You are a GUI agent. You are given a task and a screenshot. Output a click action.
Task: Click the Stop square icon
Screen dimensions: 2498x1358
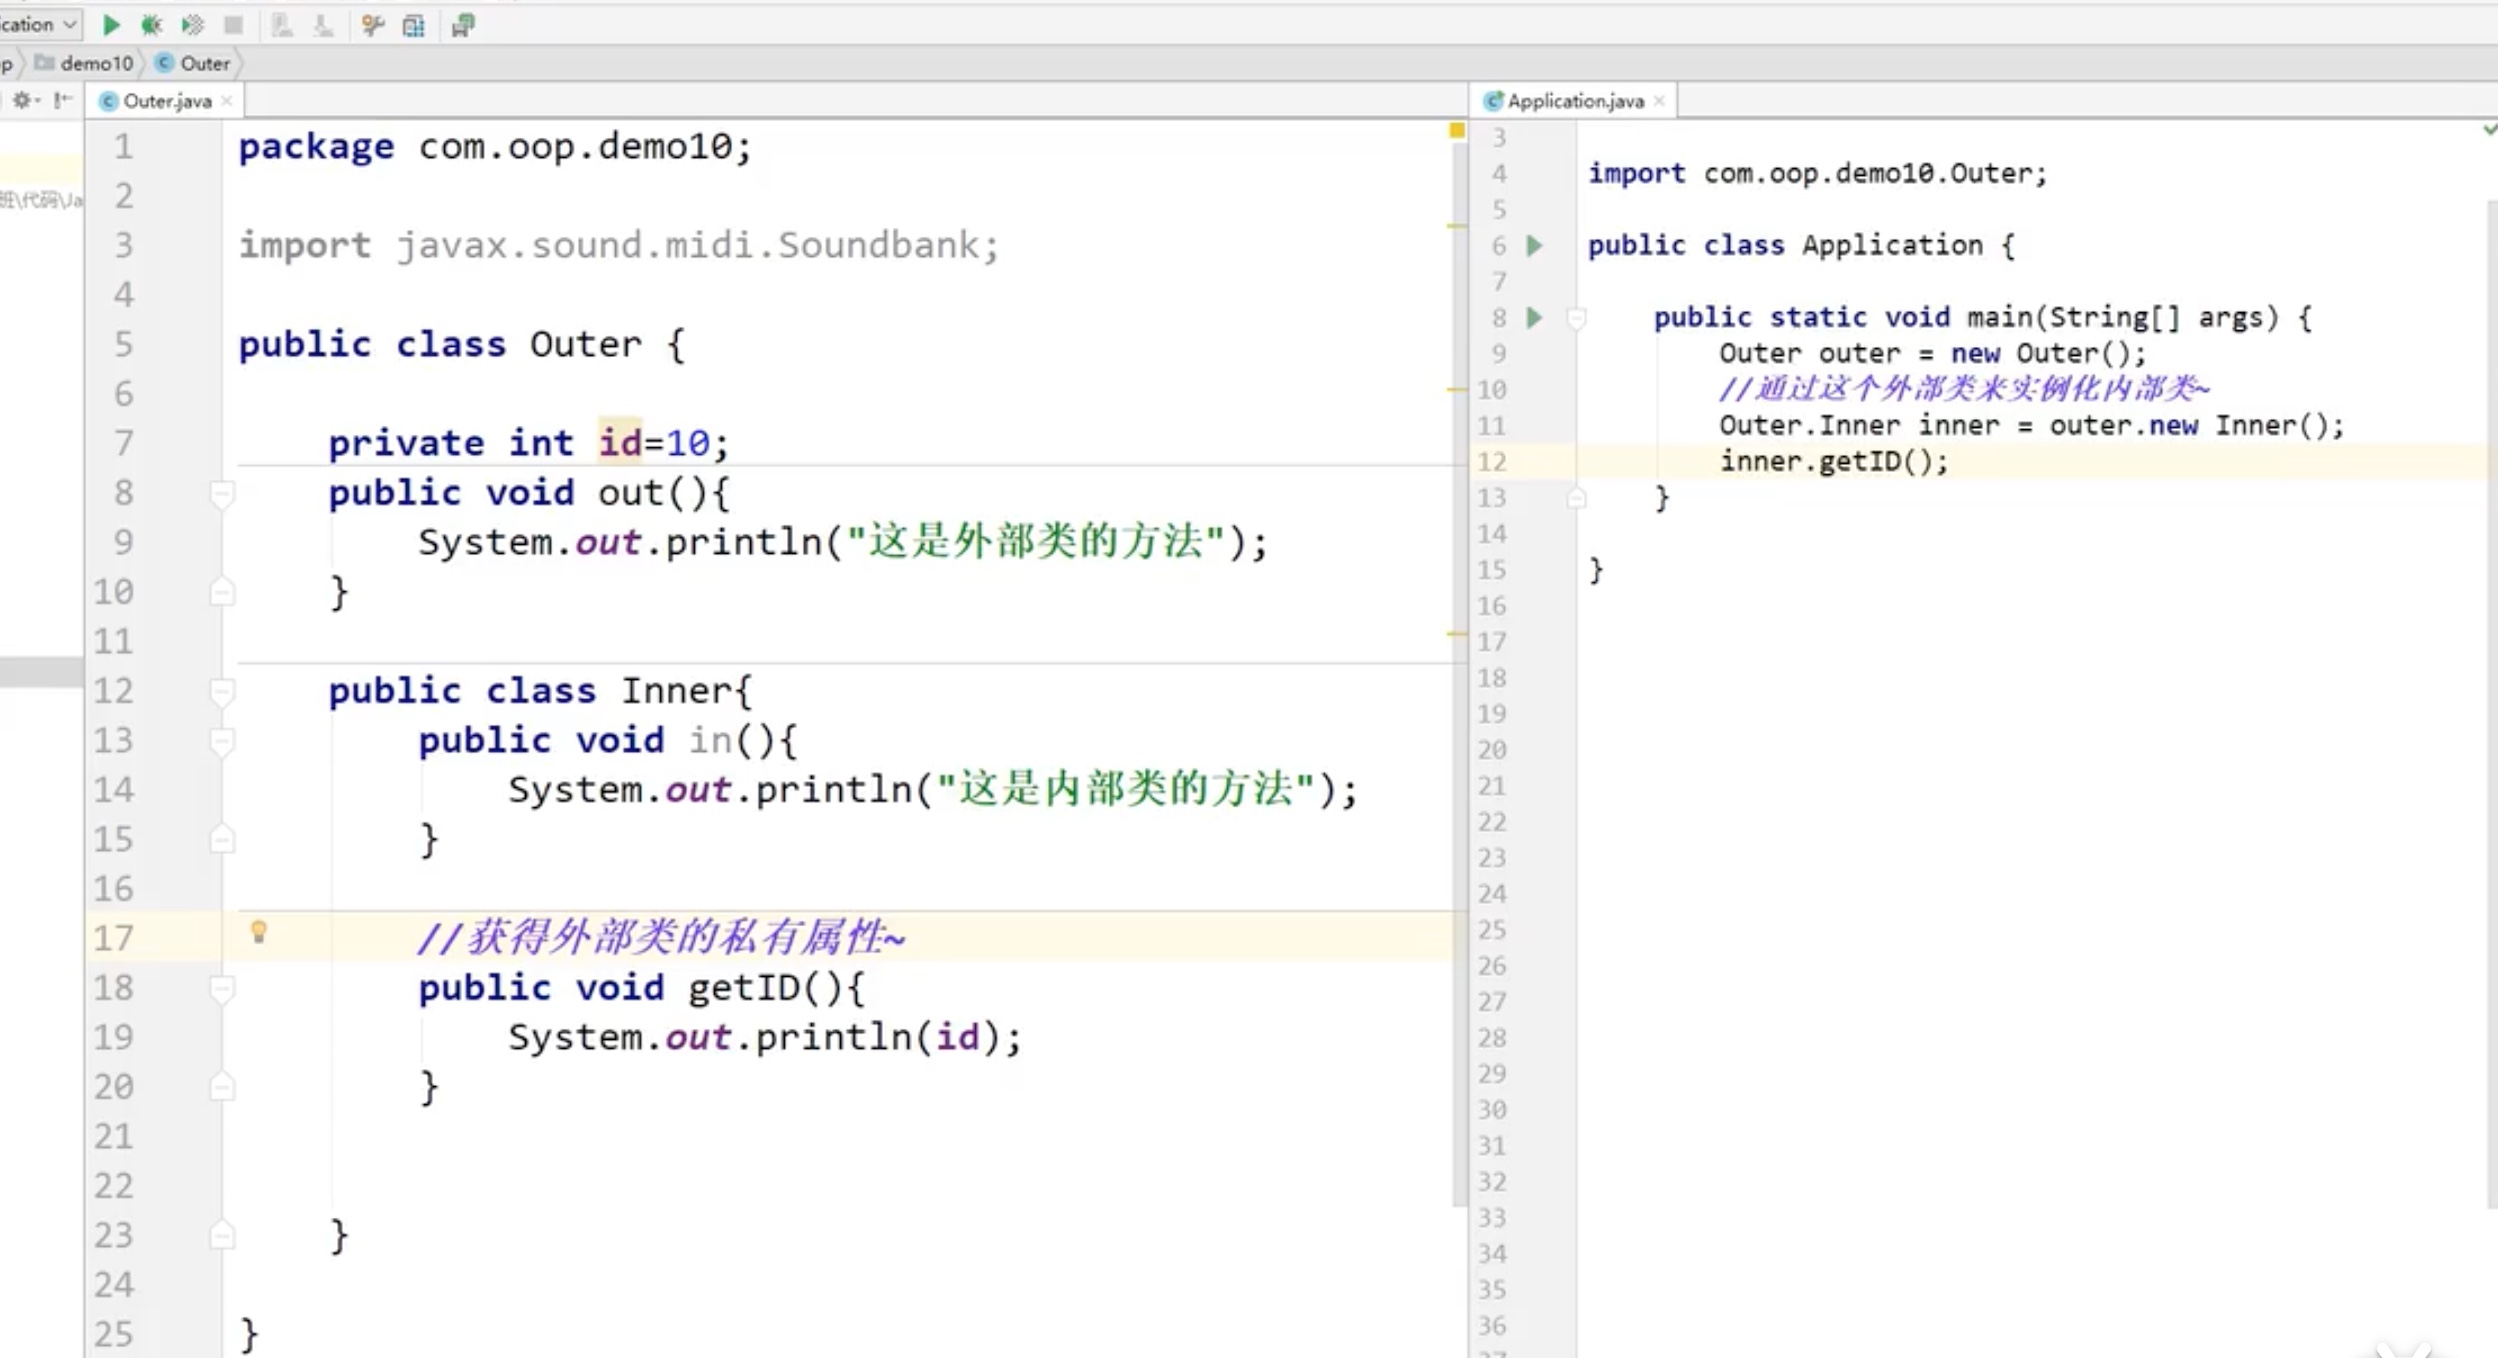click(x=233, y=25)
